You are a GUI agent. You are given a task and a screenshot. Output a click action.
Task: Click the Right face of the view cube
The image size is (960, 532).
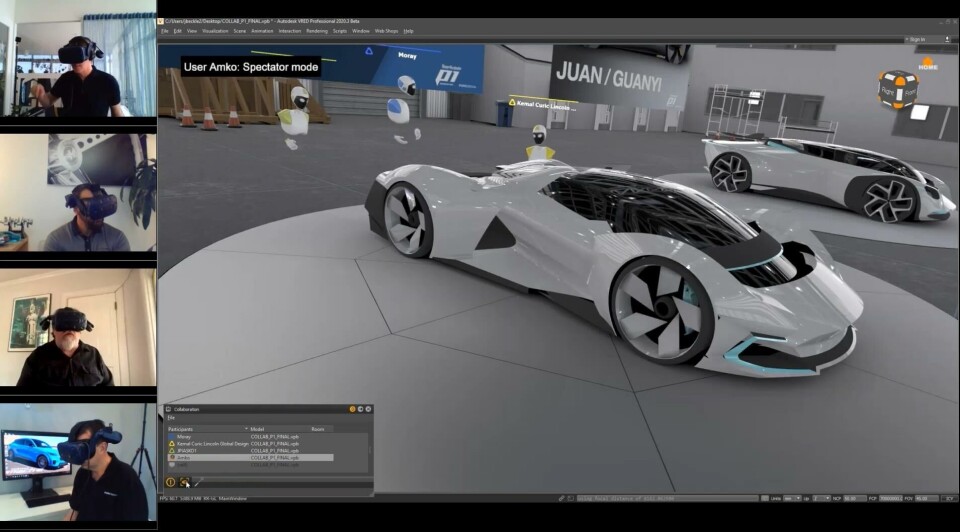click(888, 91)
